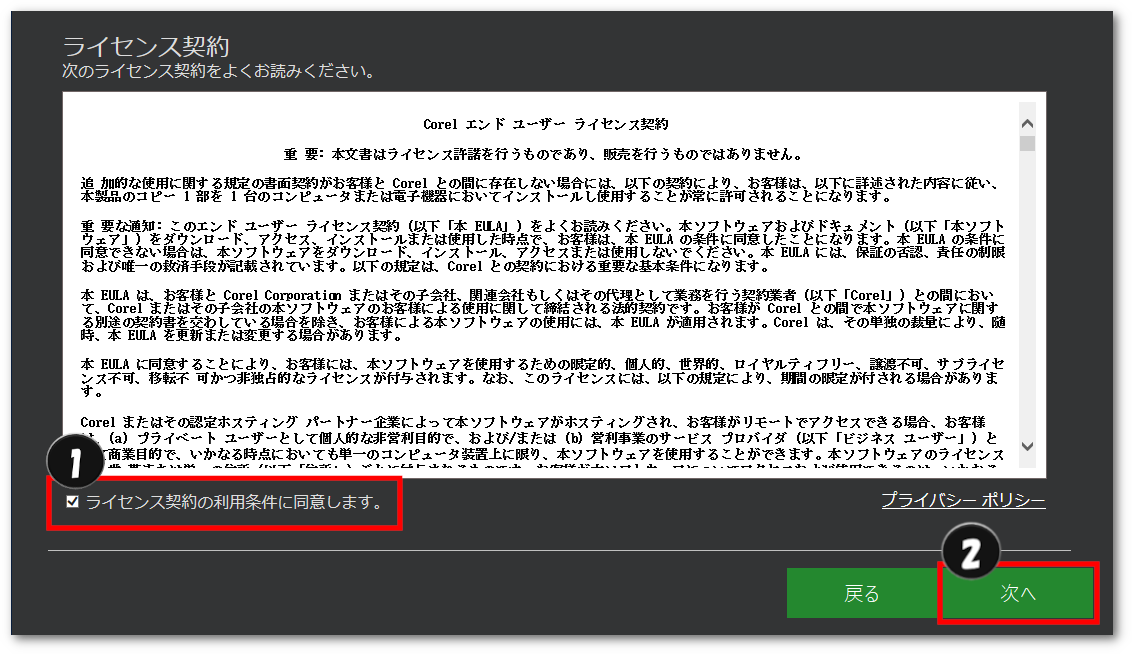Click the line beginning '重 要: 本文書はライセンス許諾'
Screen dimensions: 1132x654
[x=543, y=154]
